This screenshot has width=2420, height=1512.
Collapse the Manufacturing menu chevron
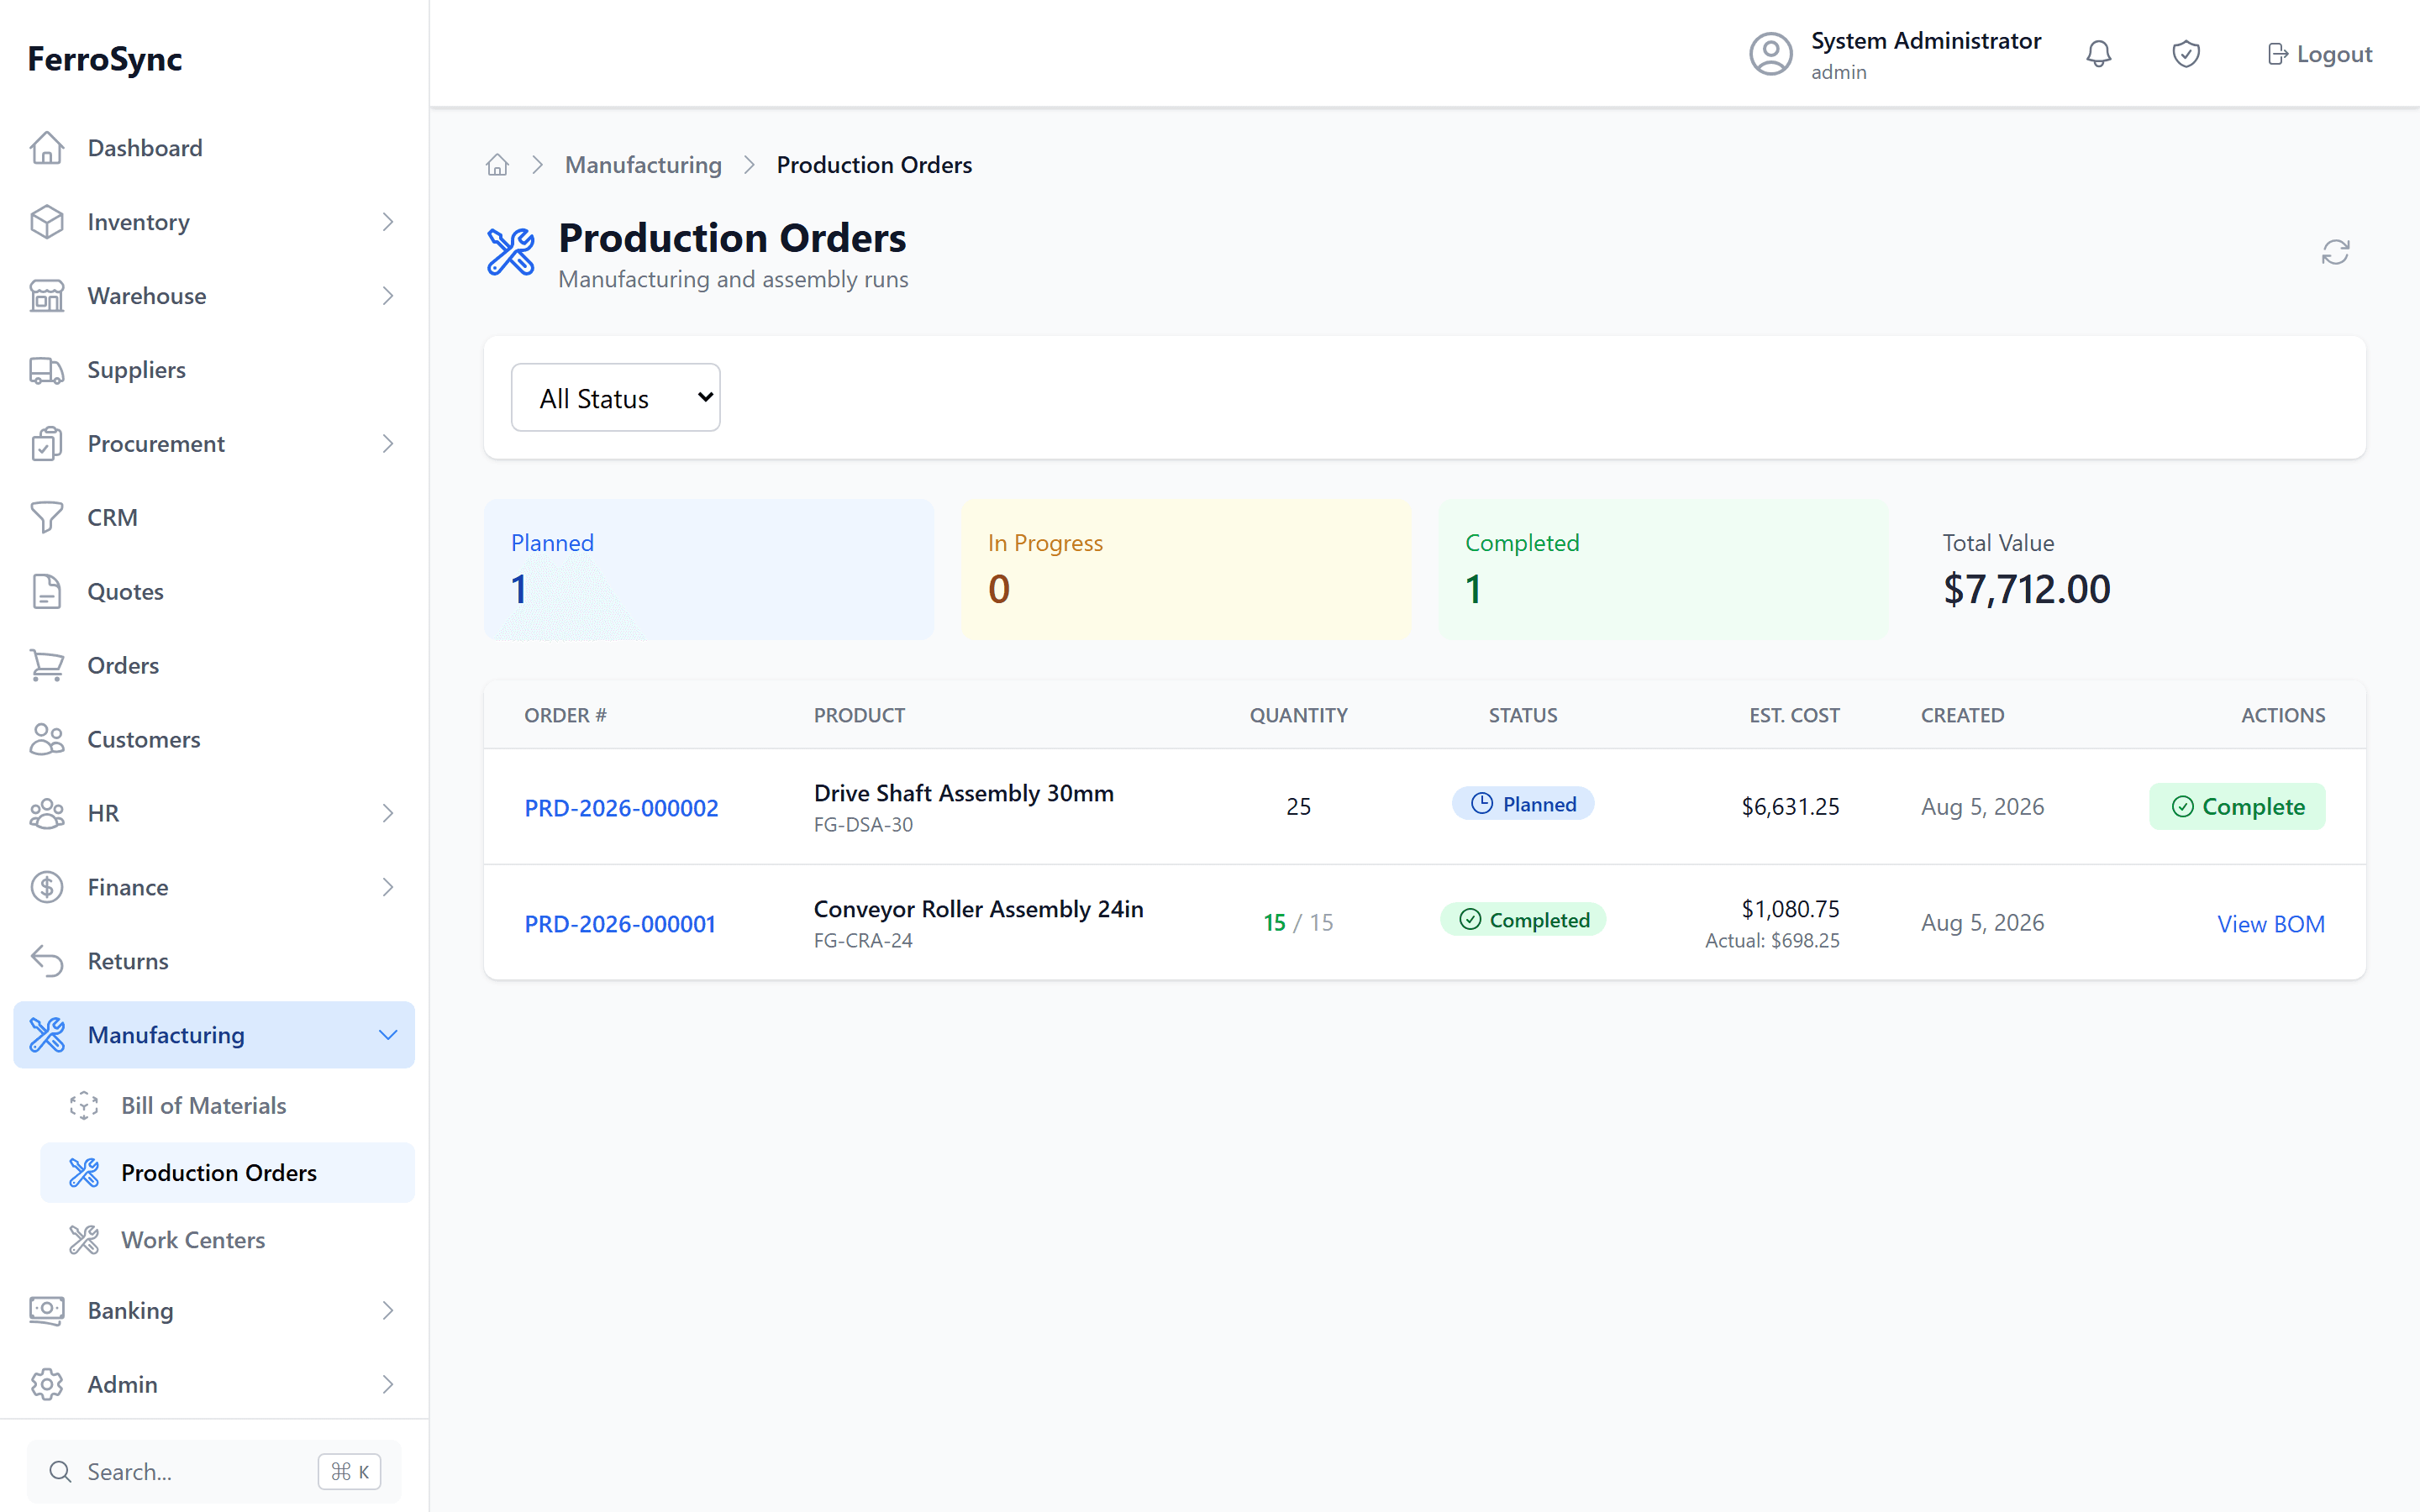point(388,1035)
